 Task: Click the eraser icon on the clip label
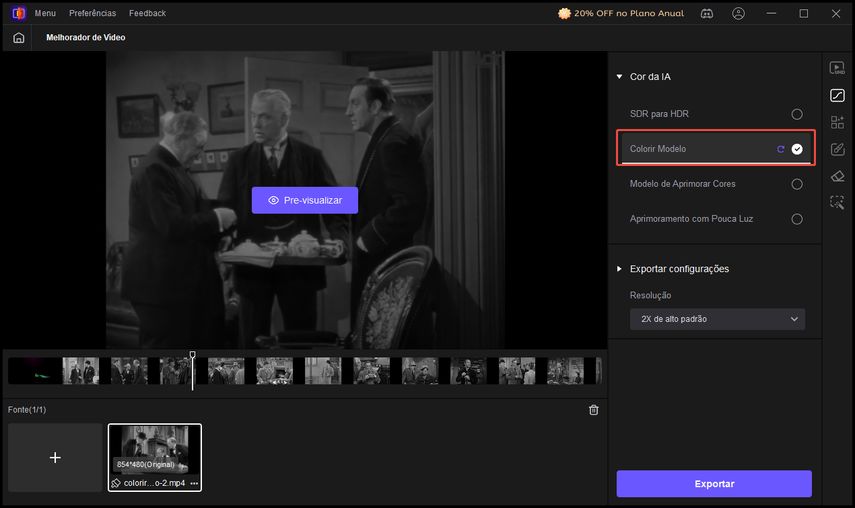pyautogui.click(x=116, y=483)
